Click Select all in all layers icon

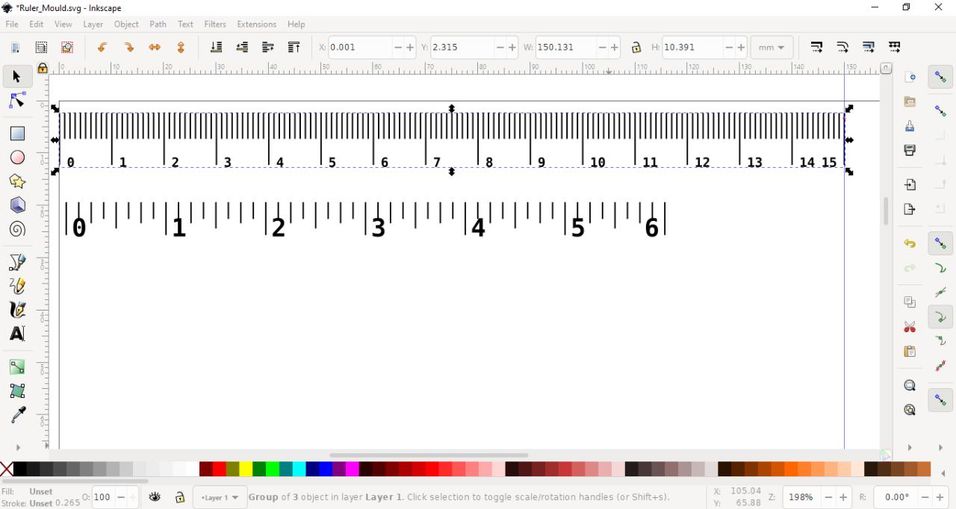[41, 47]
